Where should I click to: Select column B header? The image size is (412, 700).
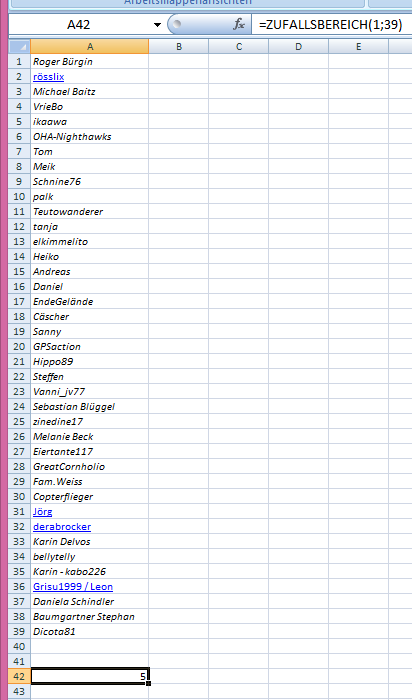179,46
